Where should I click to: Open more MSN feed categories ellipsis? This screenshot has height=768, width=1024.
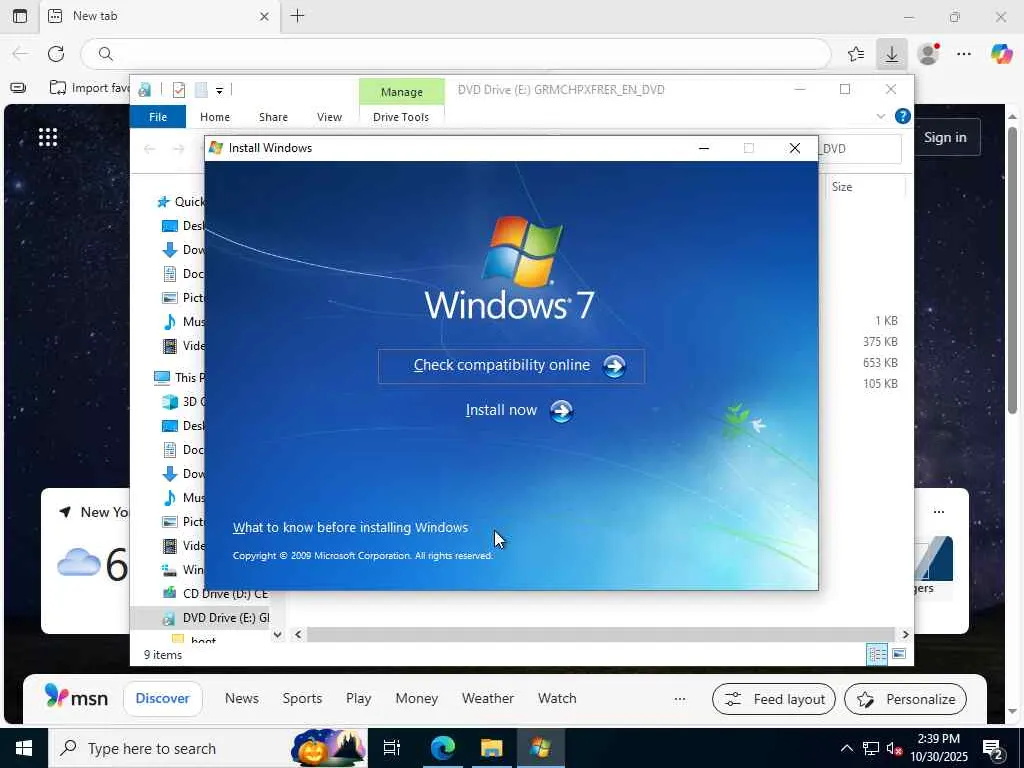tap(680, 699)
